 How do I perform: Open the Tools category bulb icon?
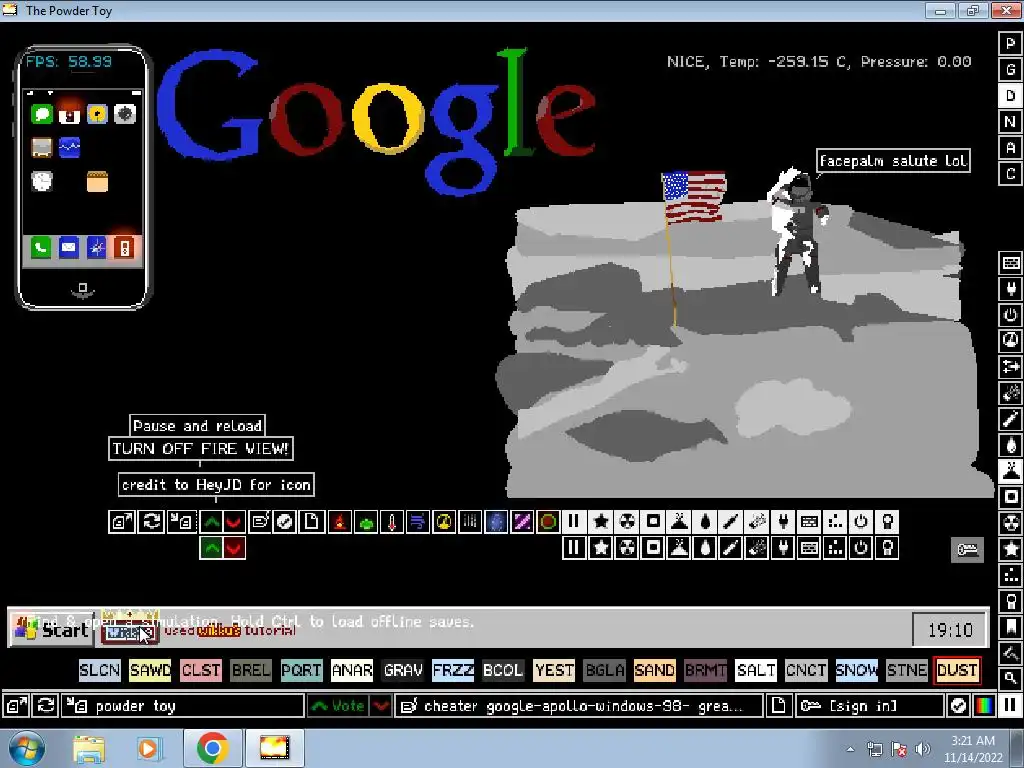pos(1010,601)
